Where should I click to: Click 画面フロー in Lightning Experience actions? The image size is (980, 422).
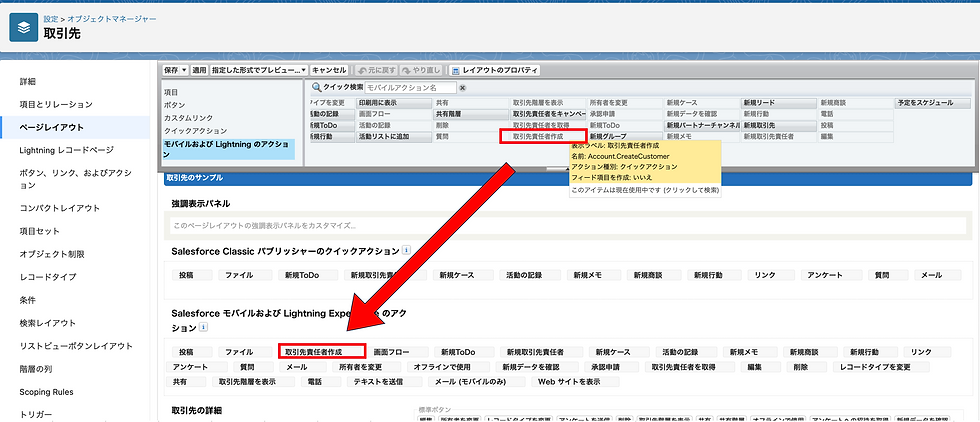[398, 352]
